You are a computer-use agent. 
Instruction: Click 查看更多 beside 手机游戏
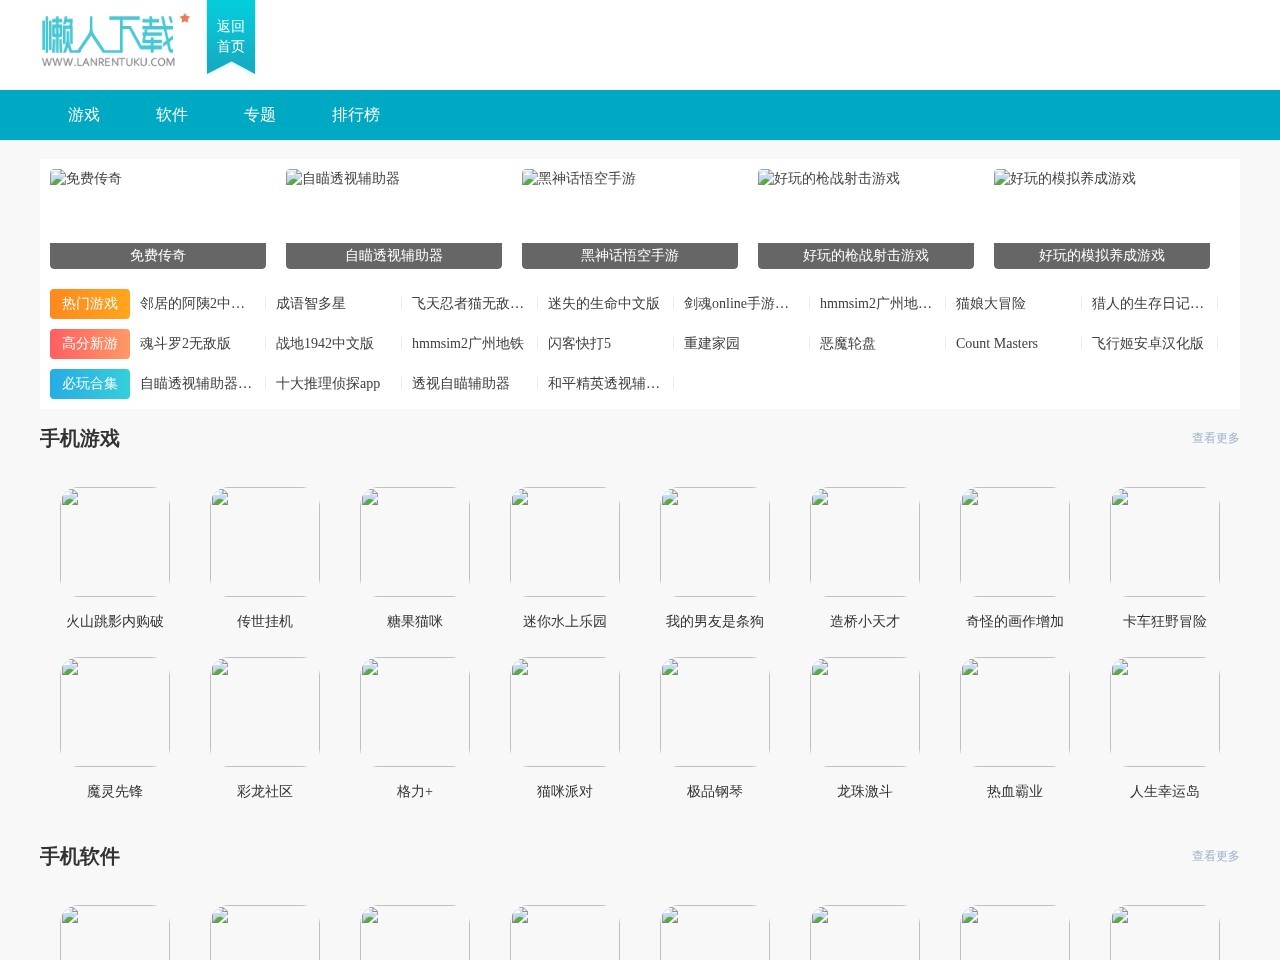tap(1215, 438)
